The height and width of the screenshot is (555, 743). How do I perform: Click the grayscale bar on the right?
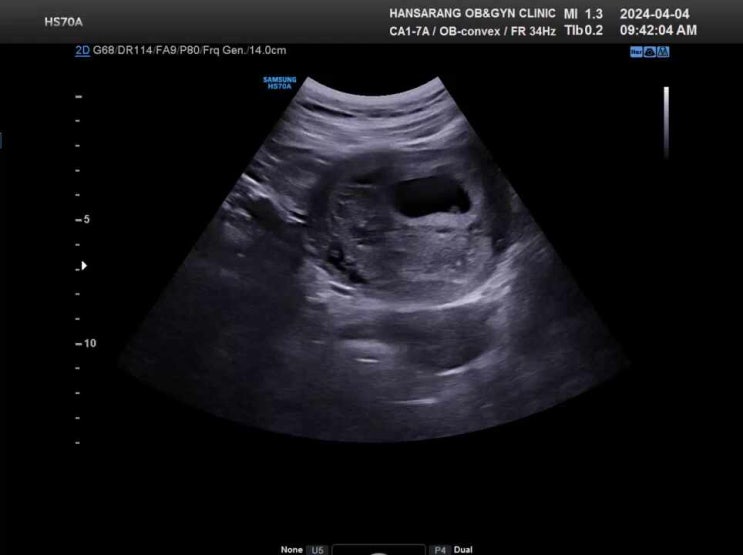click(x=666, y=122)
